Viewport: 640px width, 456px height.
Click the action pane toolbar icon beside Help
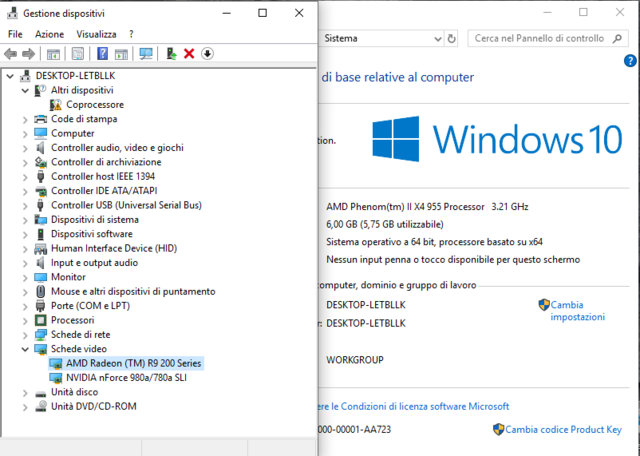pos(121,53)
